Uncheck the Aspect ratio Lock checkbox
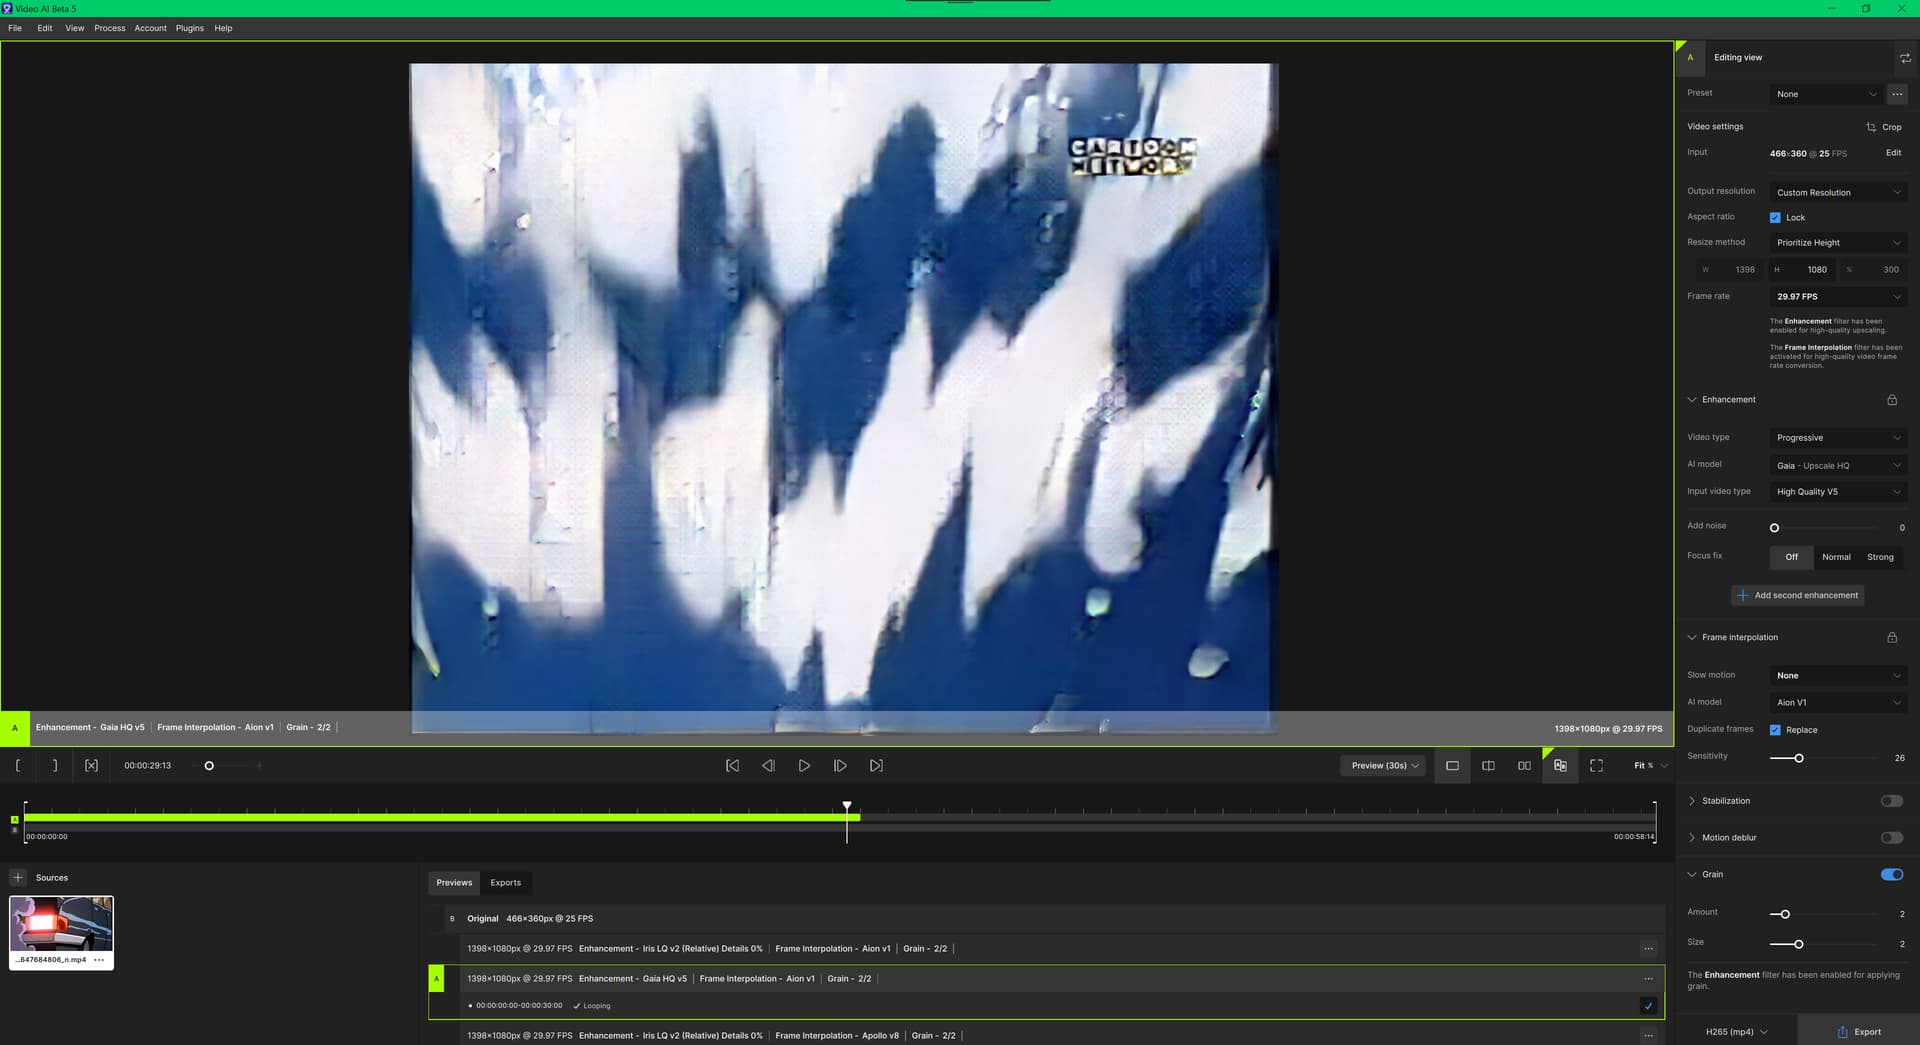The image size is (1920, 1045). click(1775, 218)
